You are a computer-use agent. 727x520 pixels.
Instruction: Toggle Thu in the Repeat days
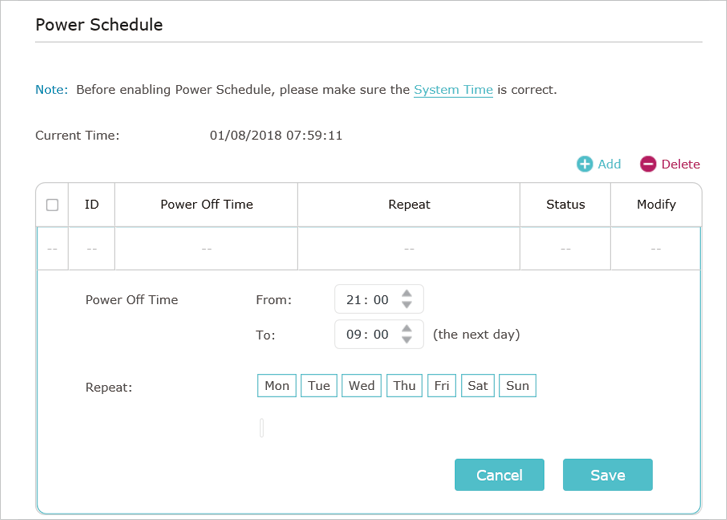pos(404,386)
